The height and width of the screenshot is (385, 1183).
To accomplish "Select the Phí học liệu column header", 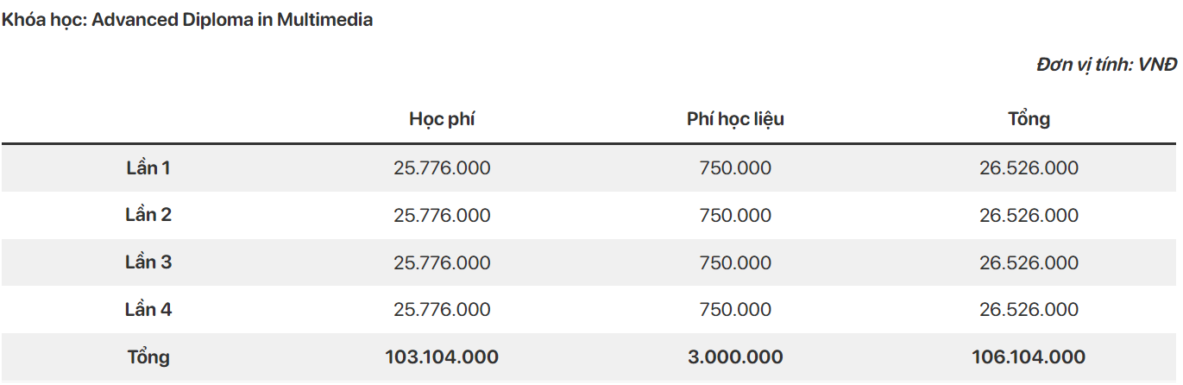I will click(x=736, y=119).
